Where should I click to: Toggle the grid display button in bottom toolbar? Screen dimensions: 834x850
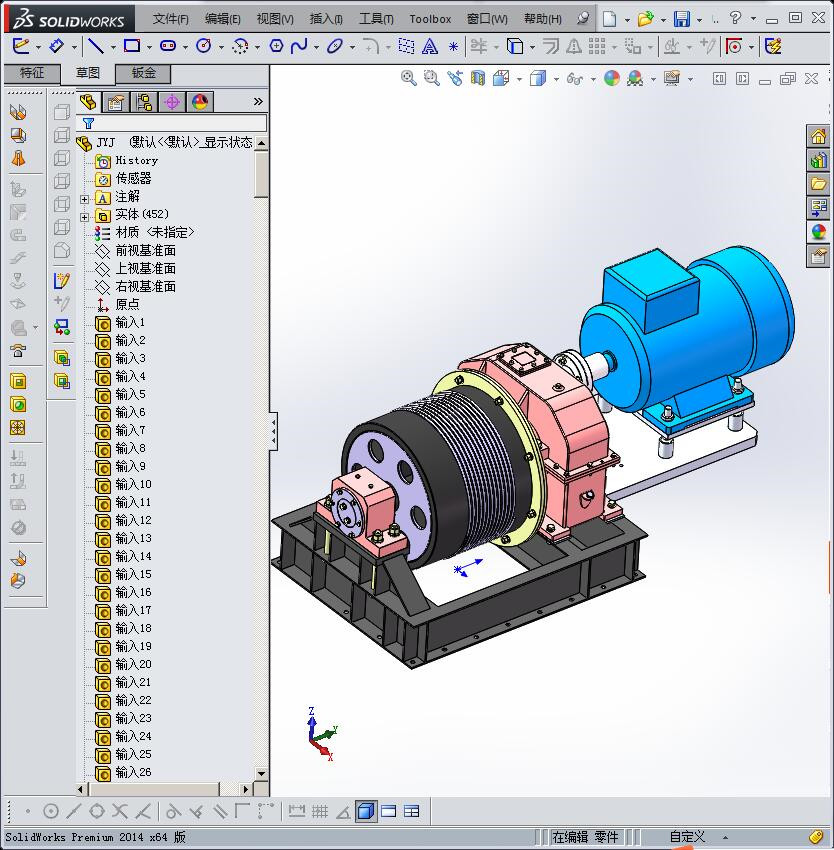(320, 812)
